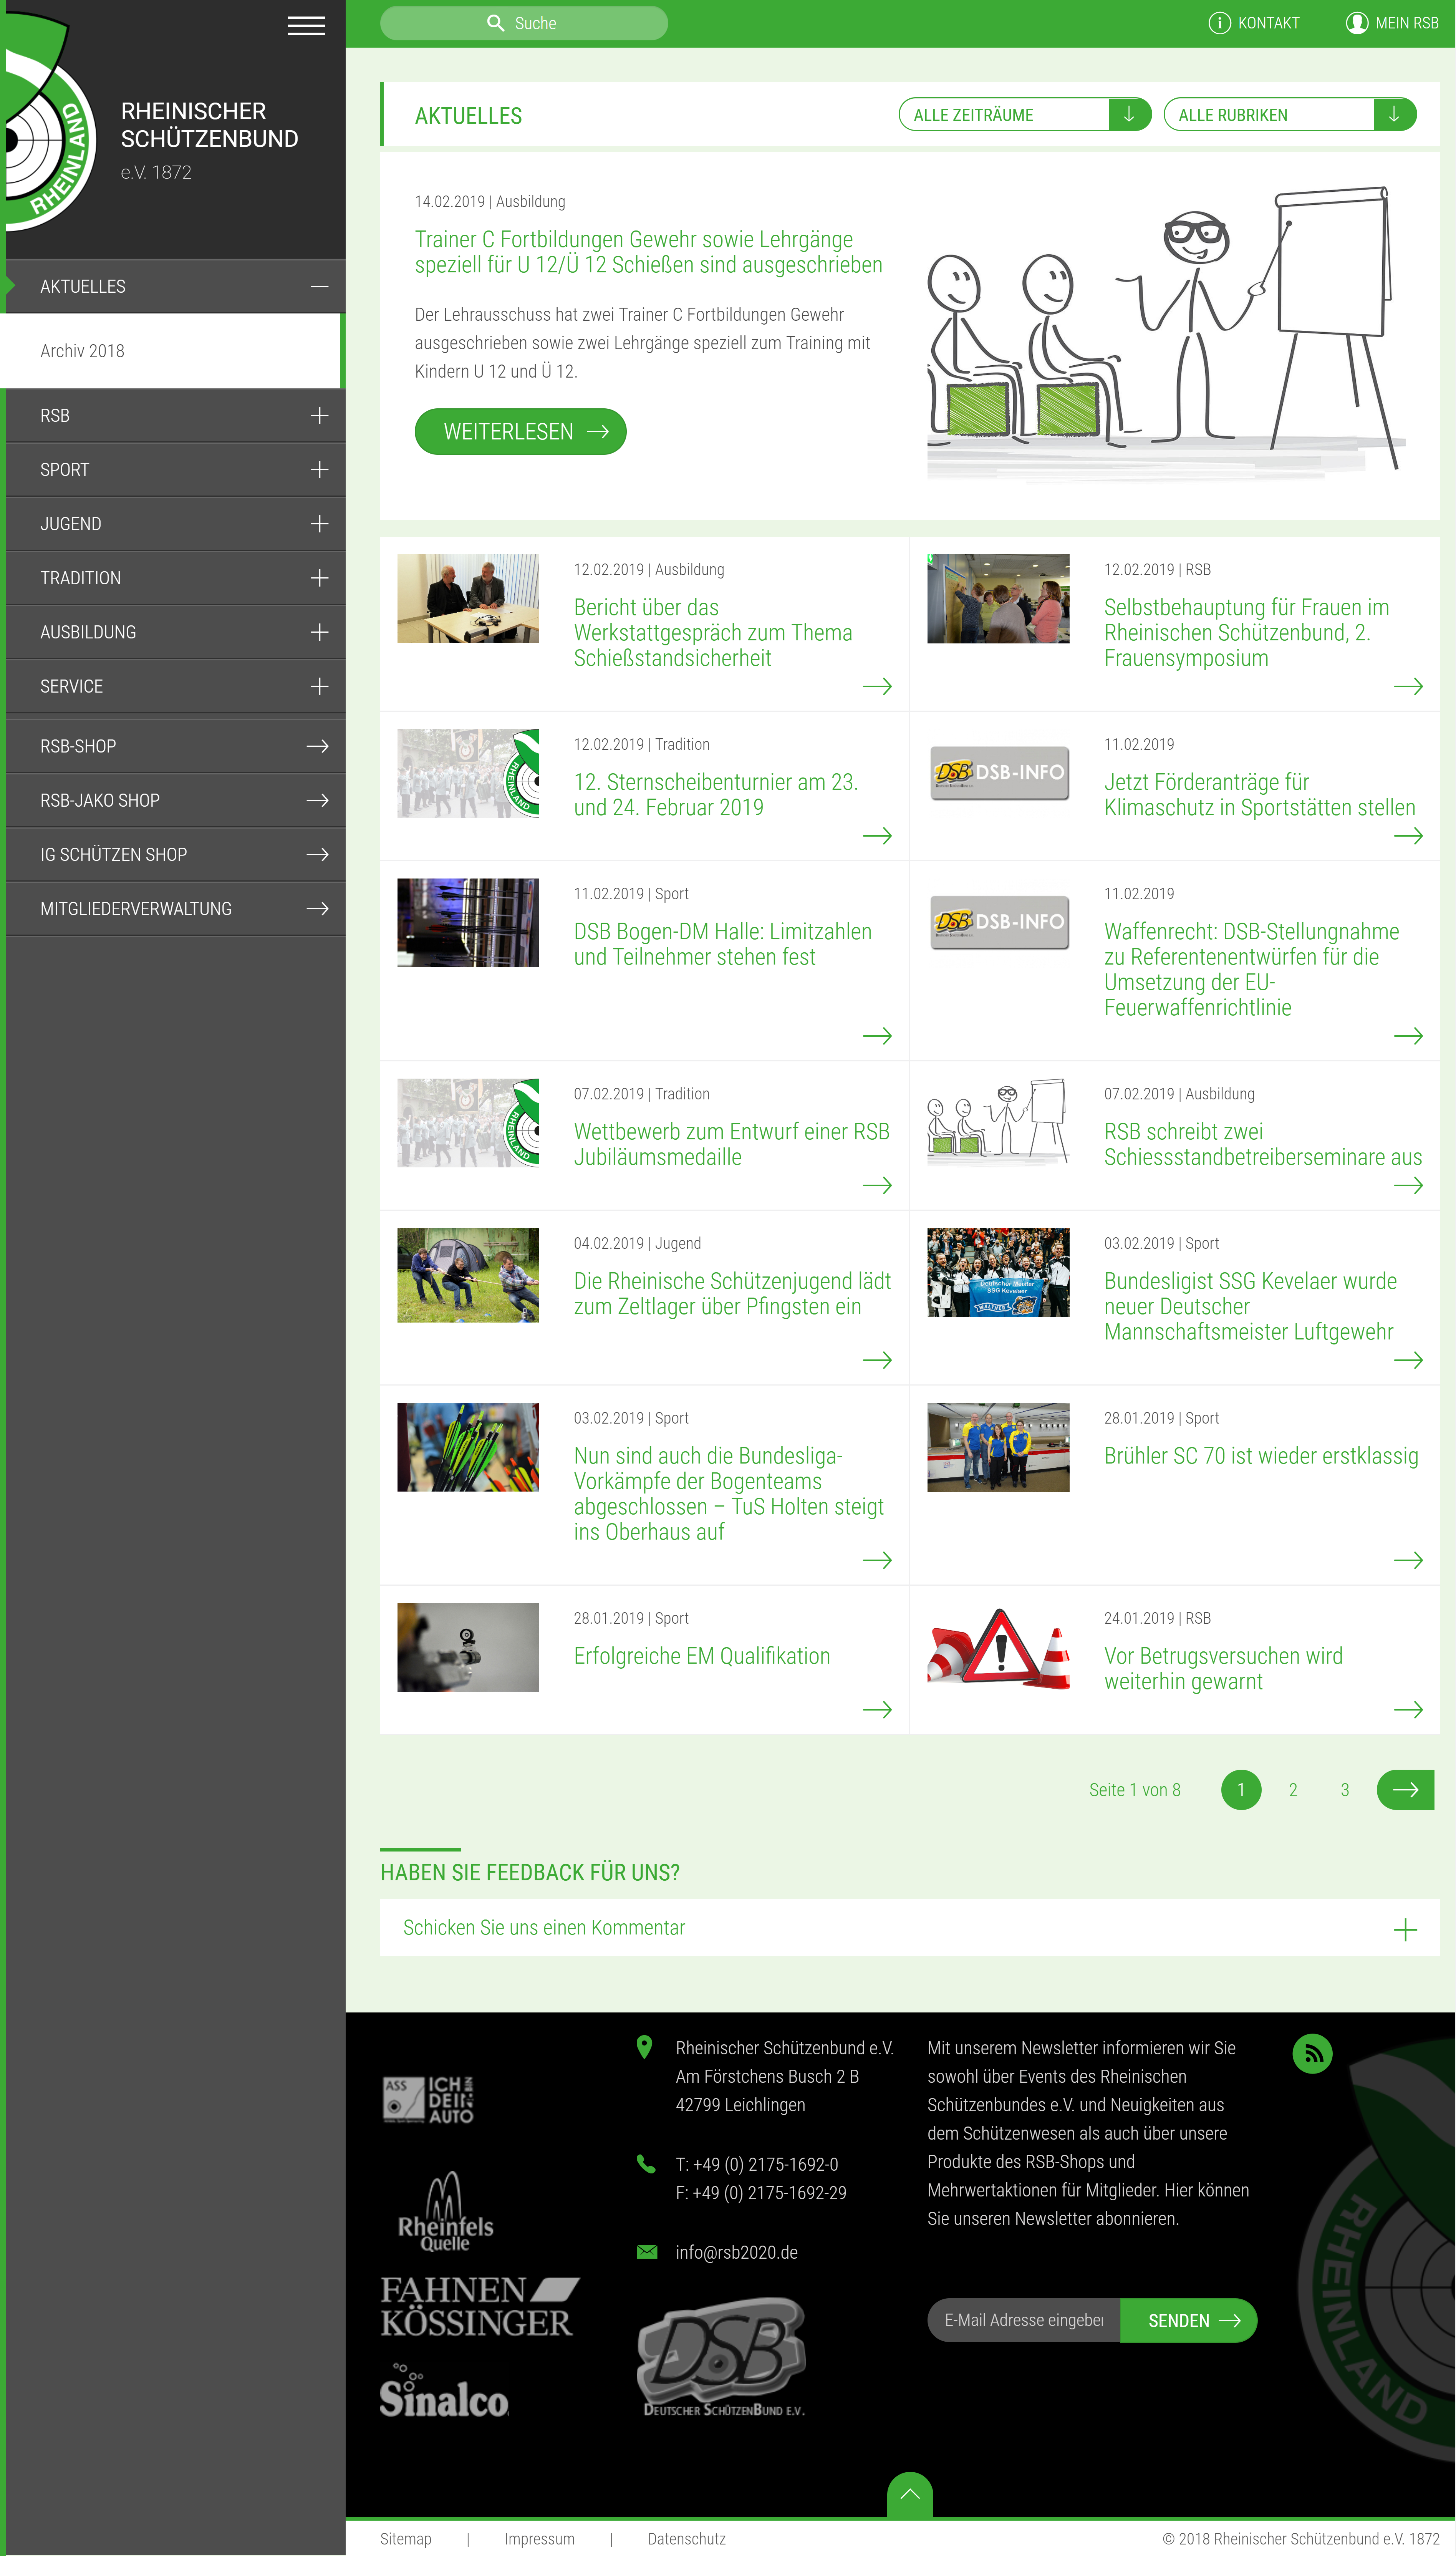1456x2556 pixels.
Task: Click the search magnifier icon
Action: coord(495,23)
